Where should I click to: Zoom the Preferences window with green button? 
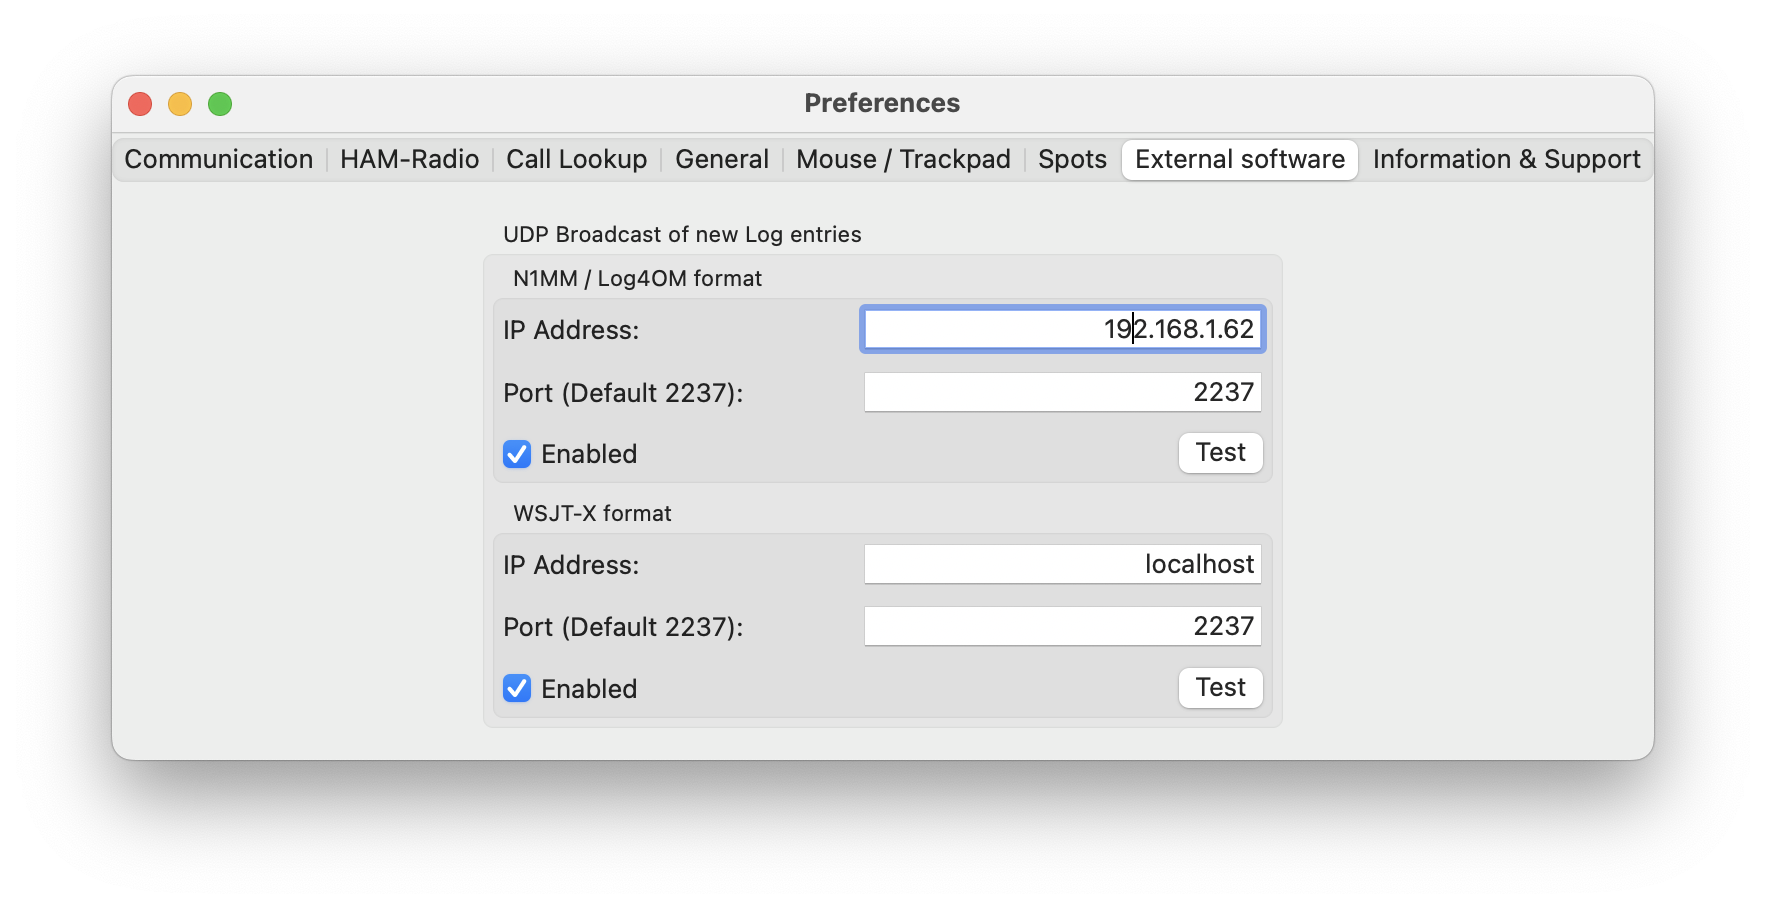(x=220, y=104)
